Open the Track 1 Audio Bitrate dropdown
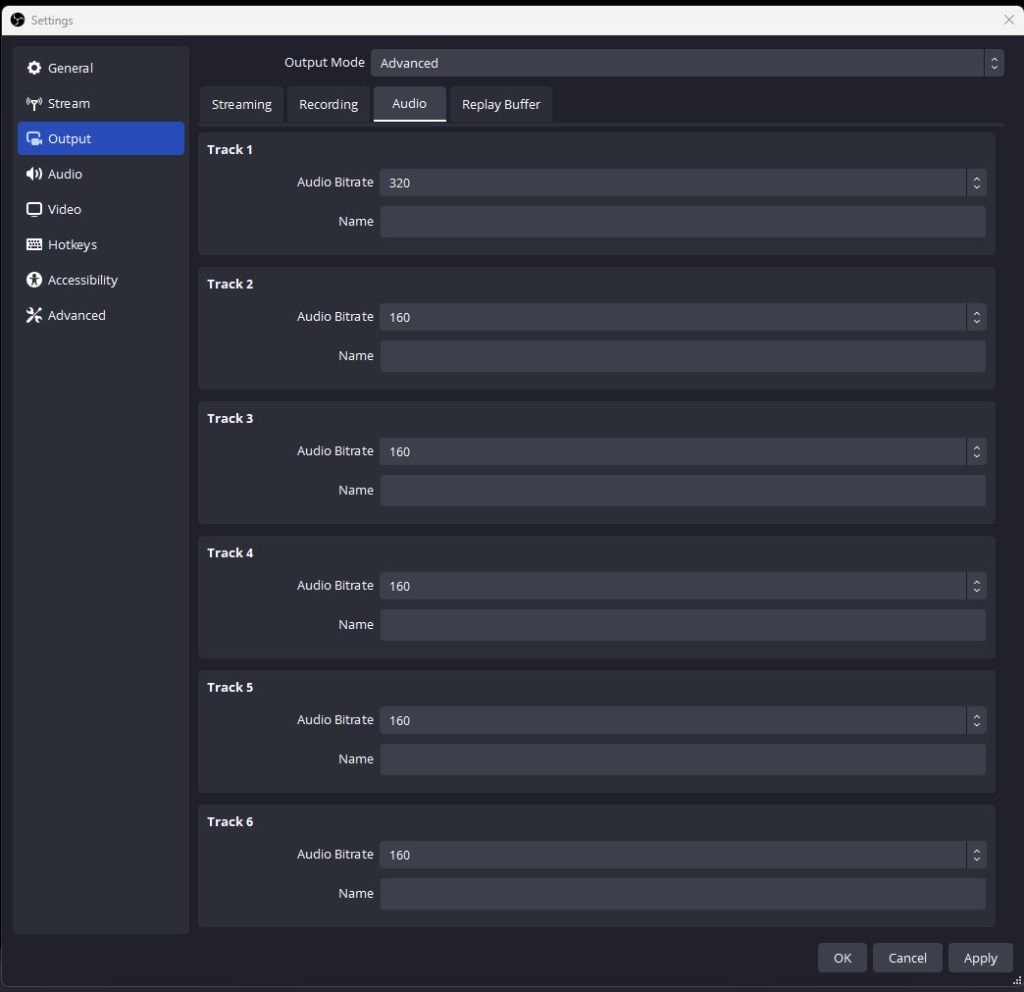The image size is (1024, 992). [682, 183]
